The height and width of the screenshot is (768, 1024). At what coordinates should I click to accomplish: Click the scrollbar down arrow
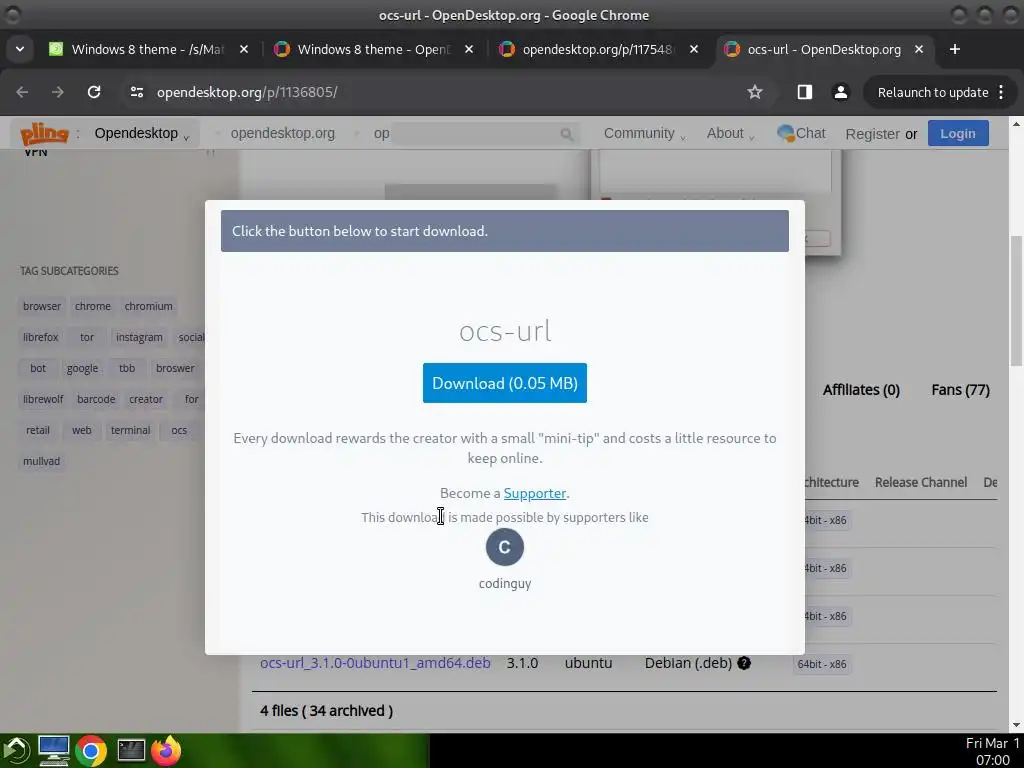point(1016,725)
